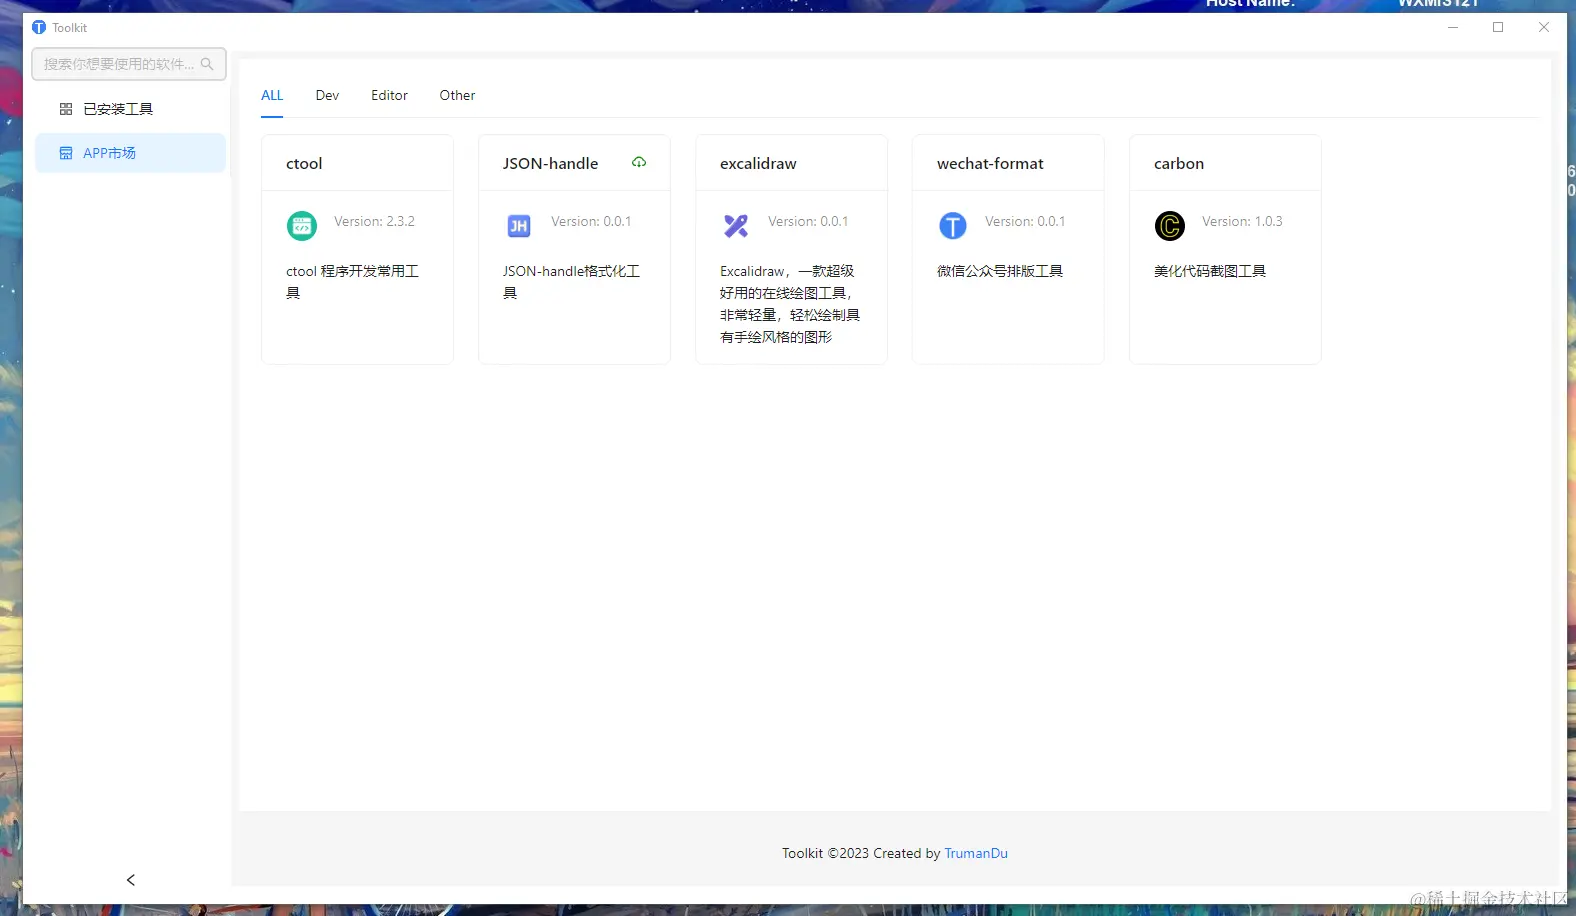Click the ctool card title
The width and height of the screenshot is (1576, 916).
[304, 164]
